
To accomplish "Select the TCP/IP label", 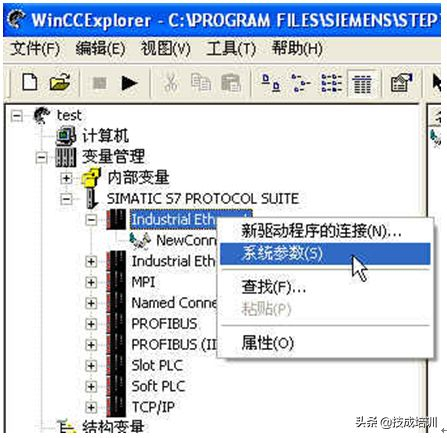I will [153, 407].
